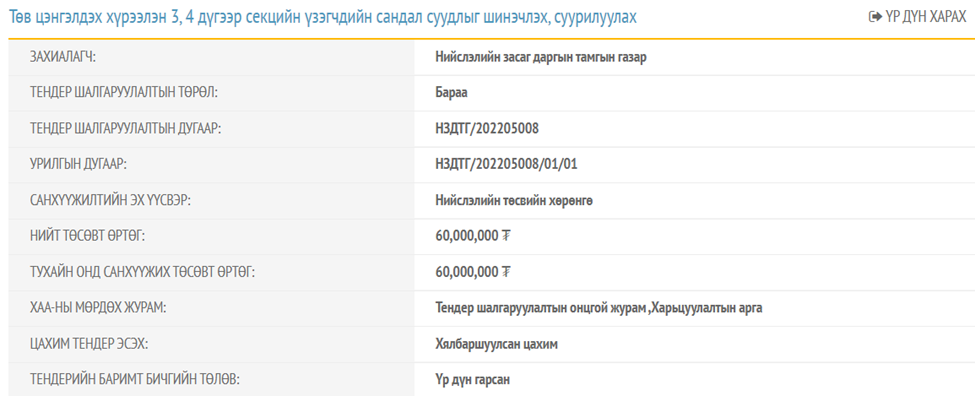Click the Хялбаршуулсан цахим value
This screenshot has width=975, height=396.
pos(497,344)
